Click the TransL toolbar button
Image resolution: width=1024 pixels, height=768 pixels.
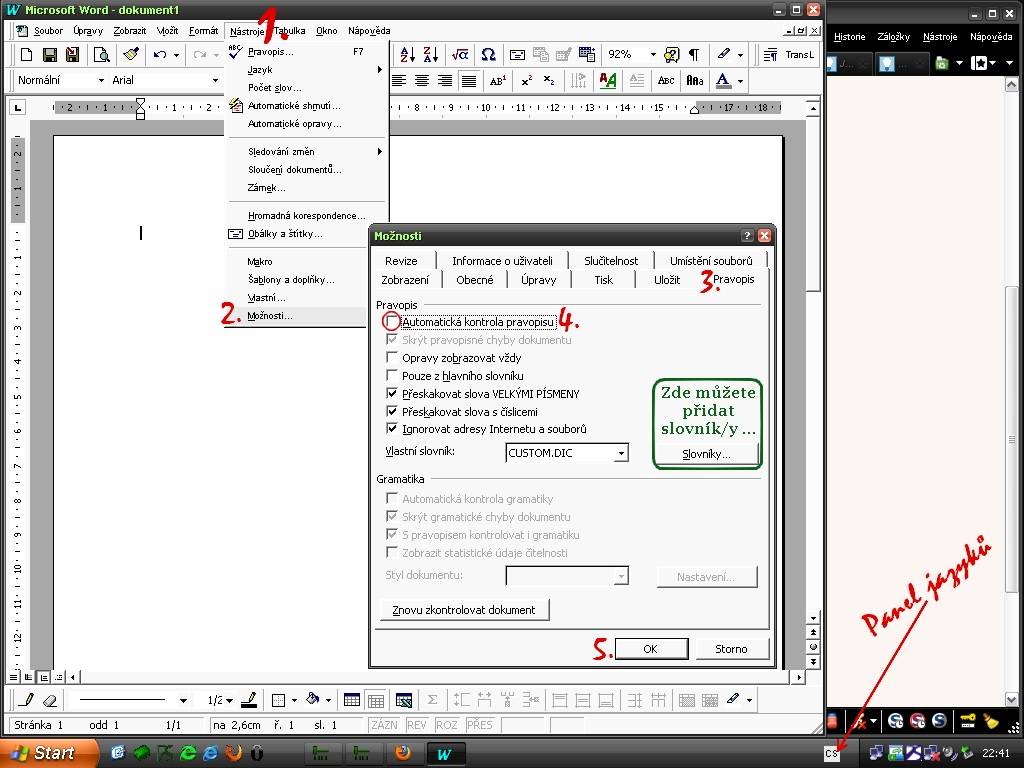click(799, 55)
